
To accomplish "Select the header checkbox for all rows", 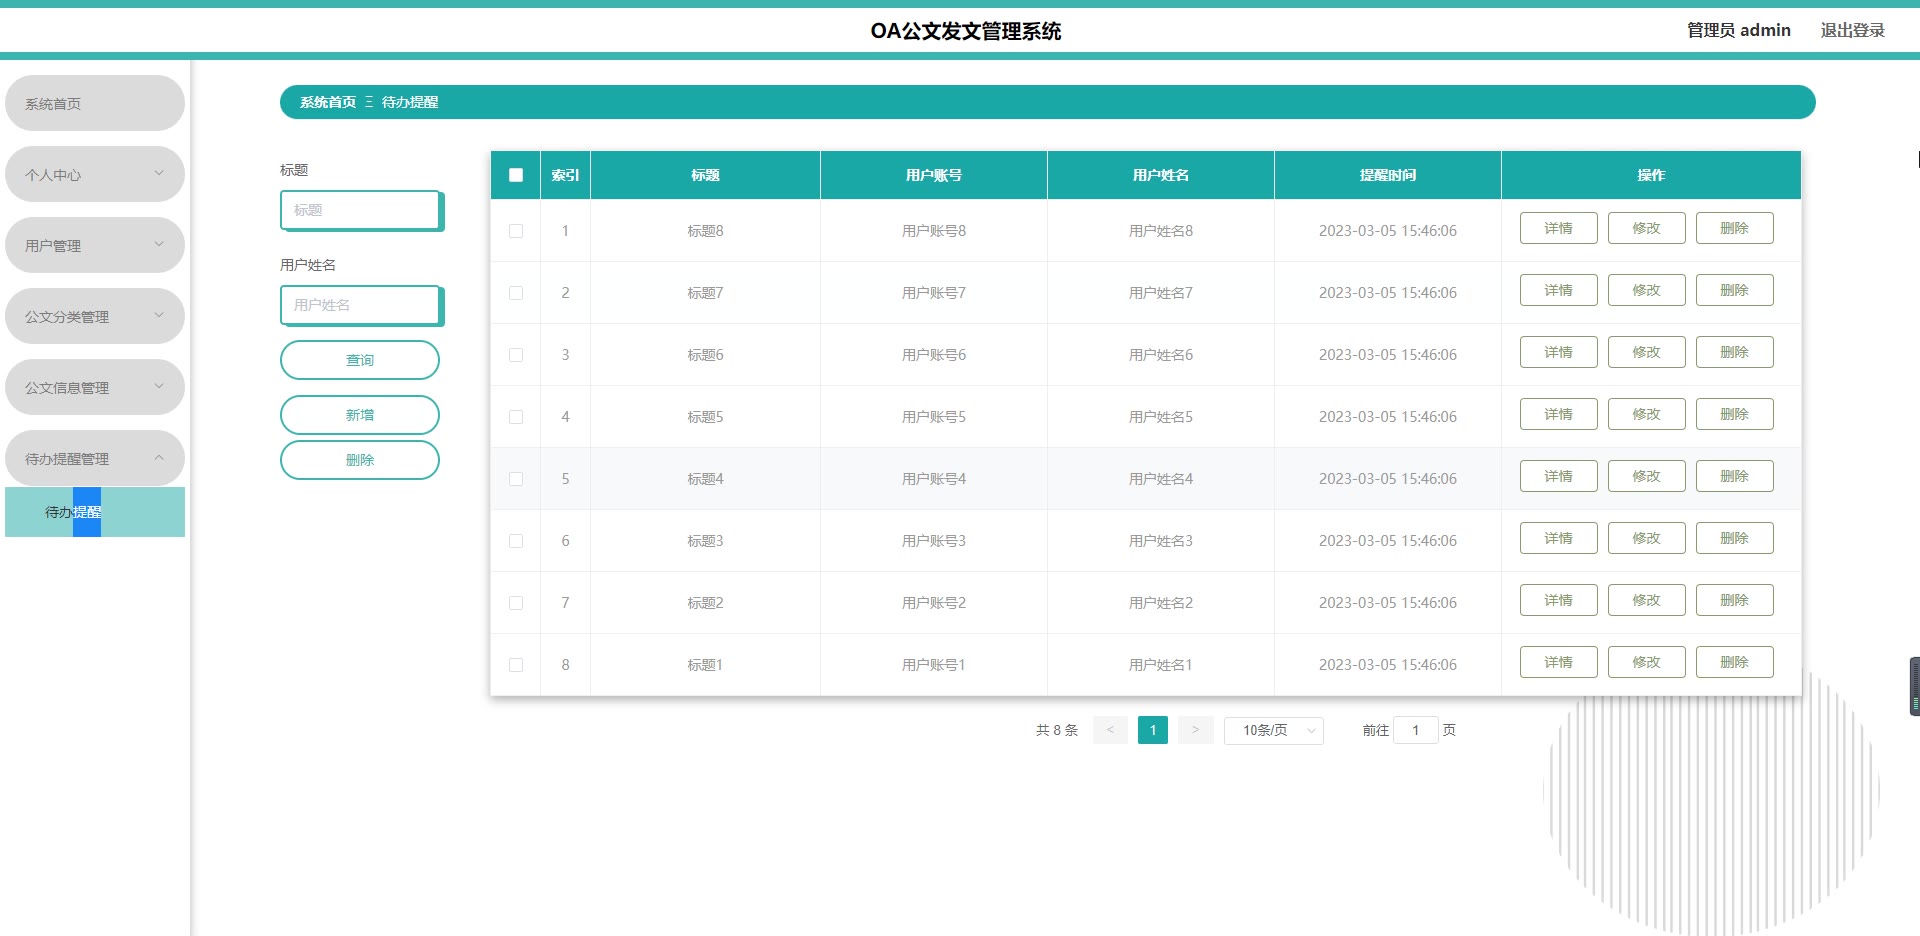I will pos(516,175).
